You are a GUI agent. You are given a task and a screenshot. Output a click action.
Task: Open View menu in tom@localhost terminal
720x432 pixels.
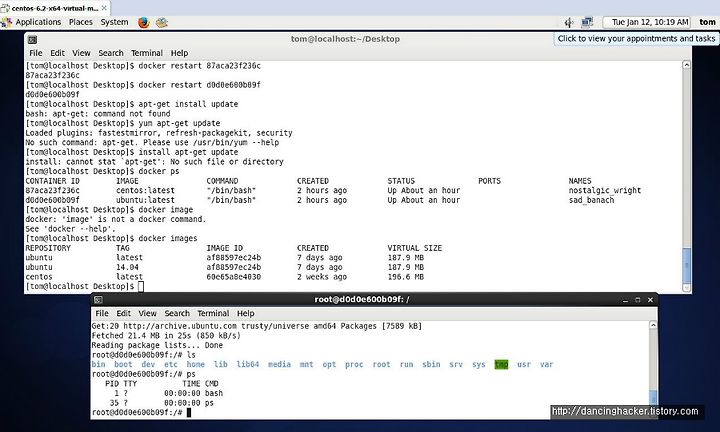(81, 53)
